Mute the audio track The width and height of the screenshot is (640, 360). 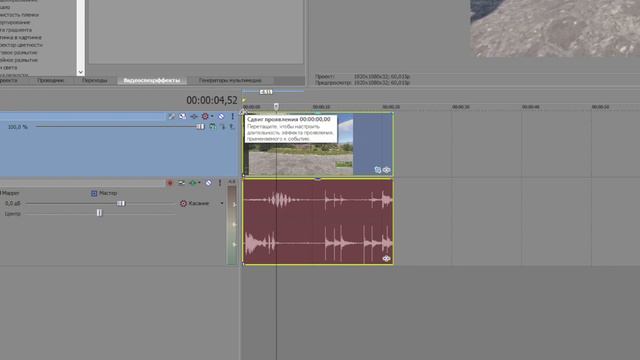(x=209, y=183)
